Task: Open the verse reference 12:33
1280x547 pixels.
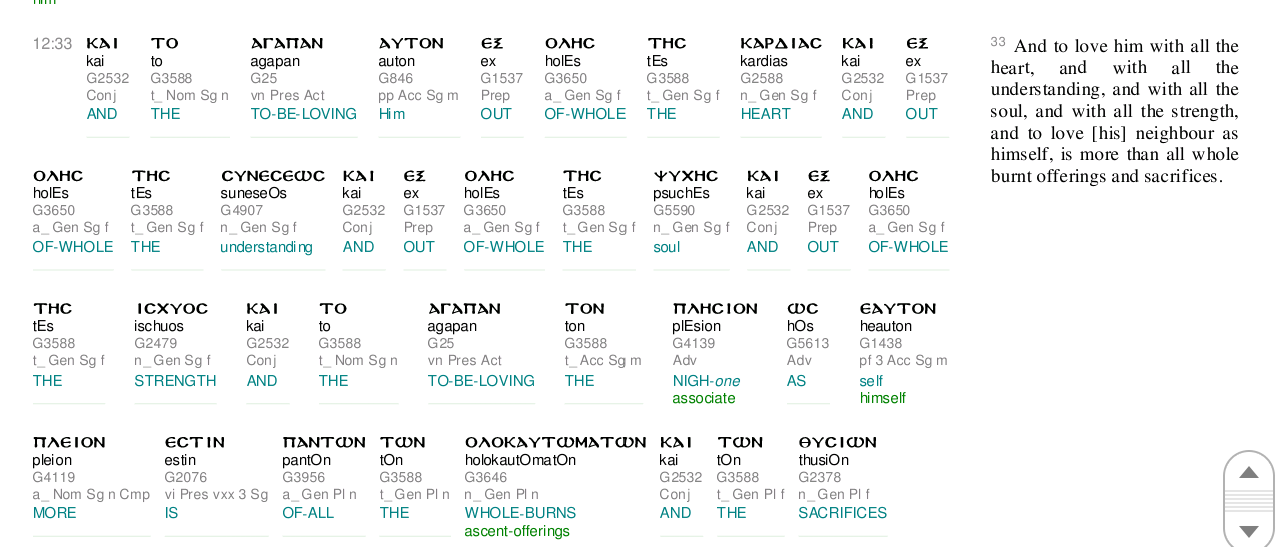Action: (x=52, y=44)
